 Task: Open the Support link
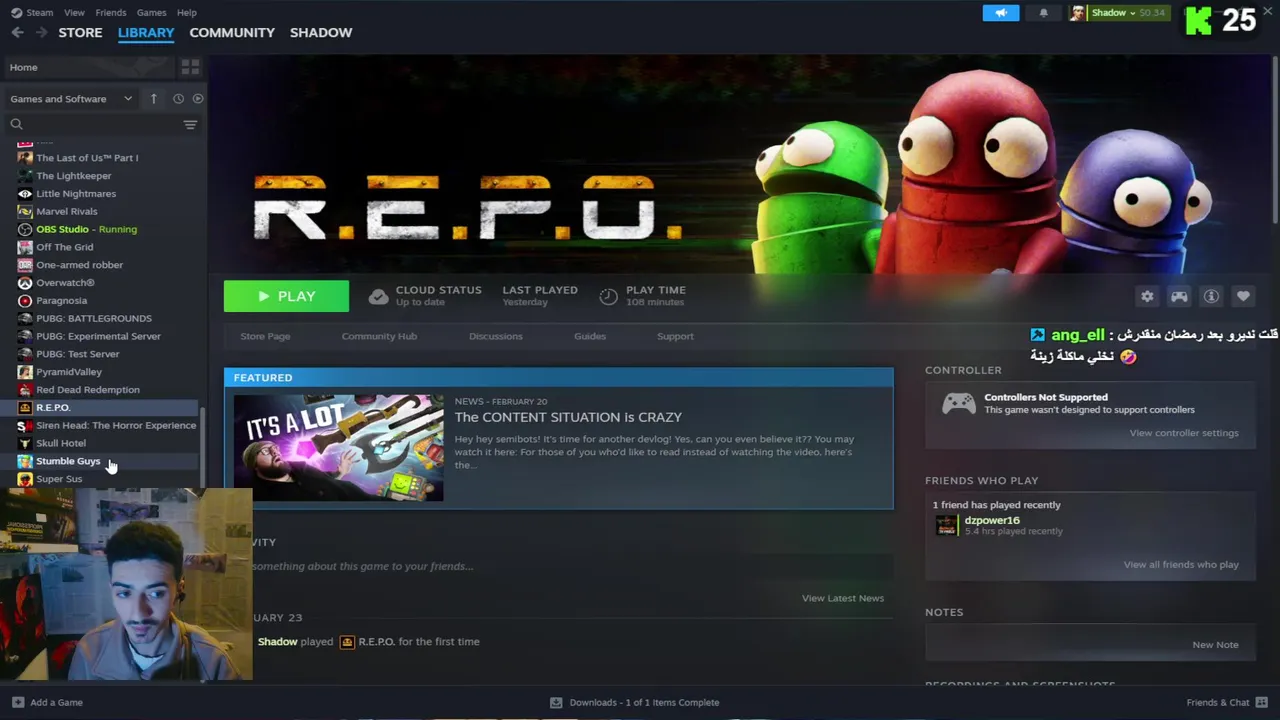[675, 336]
